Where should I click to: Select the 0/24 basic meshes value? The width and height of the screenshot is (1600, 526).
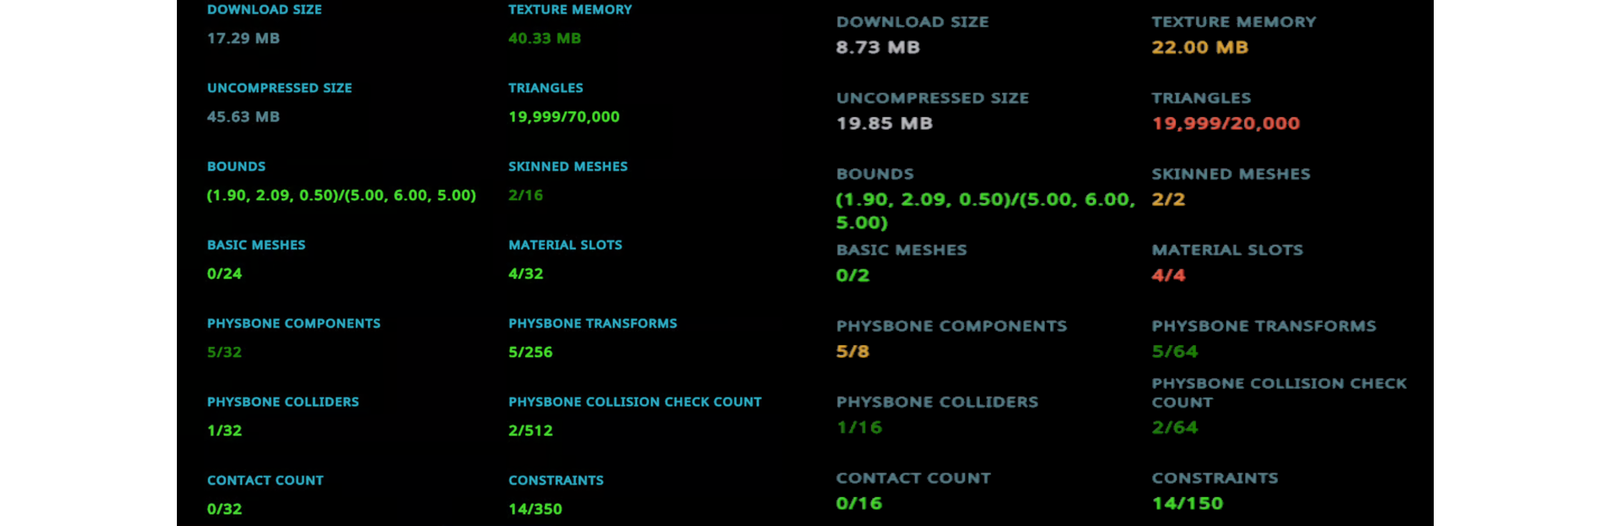[x=224, y=274]
